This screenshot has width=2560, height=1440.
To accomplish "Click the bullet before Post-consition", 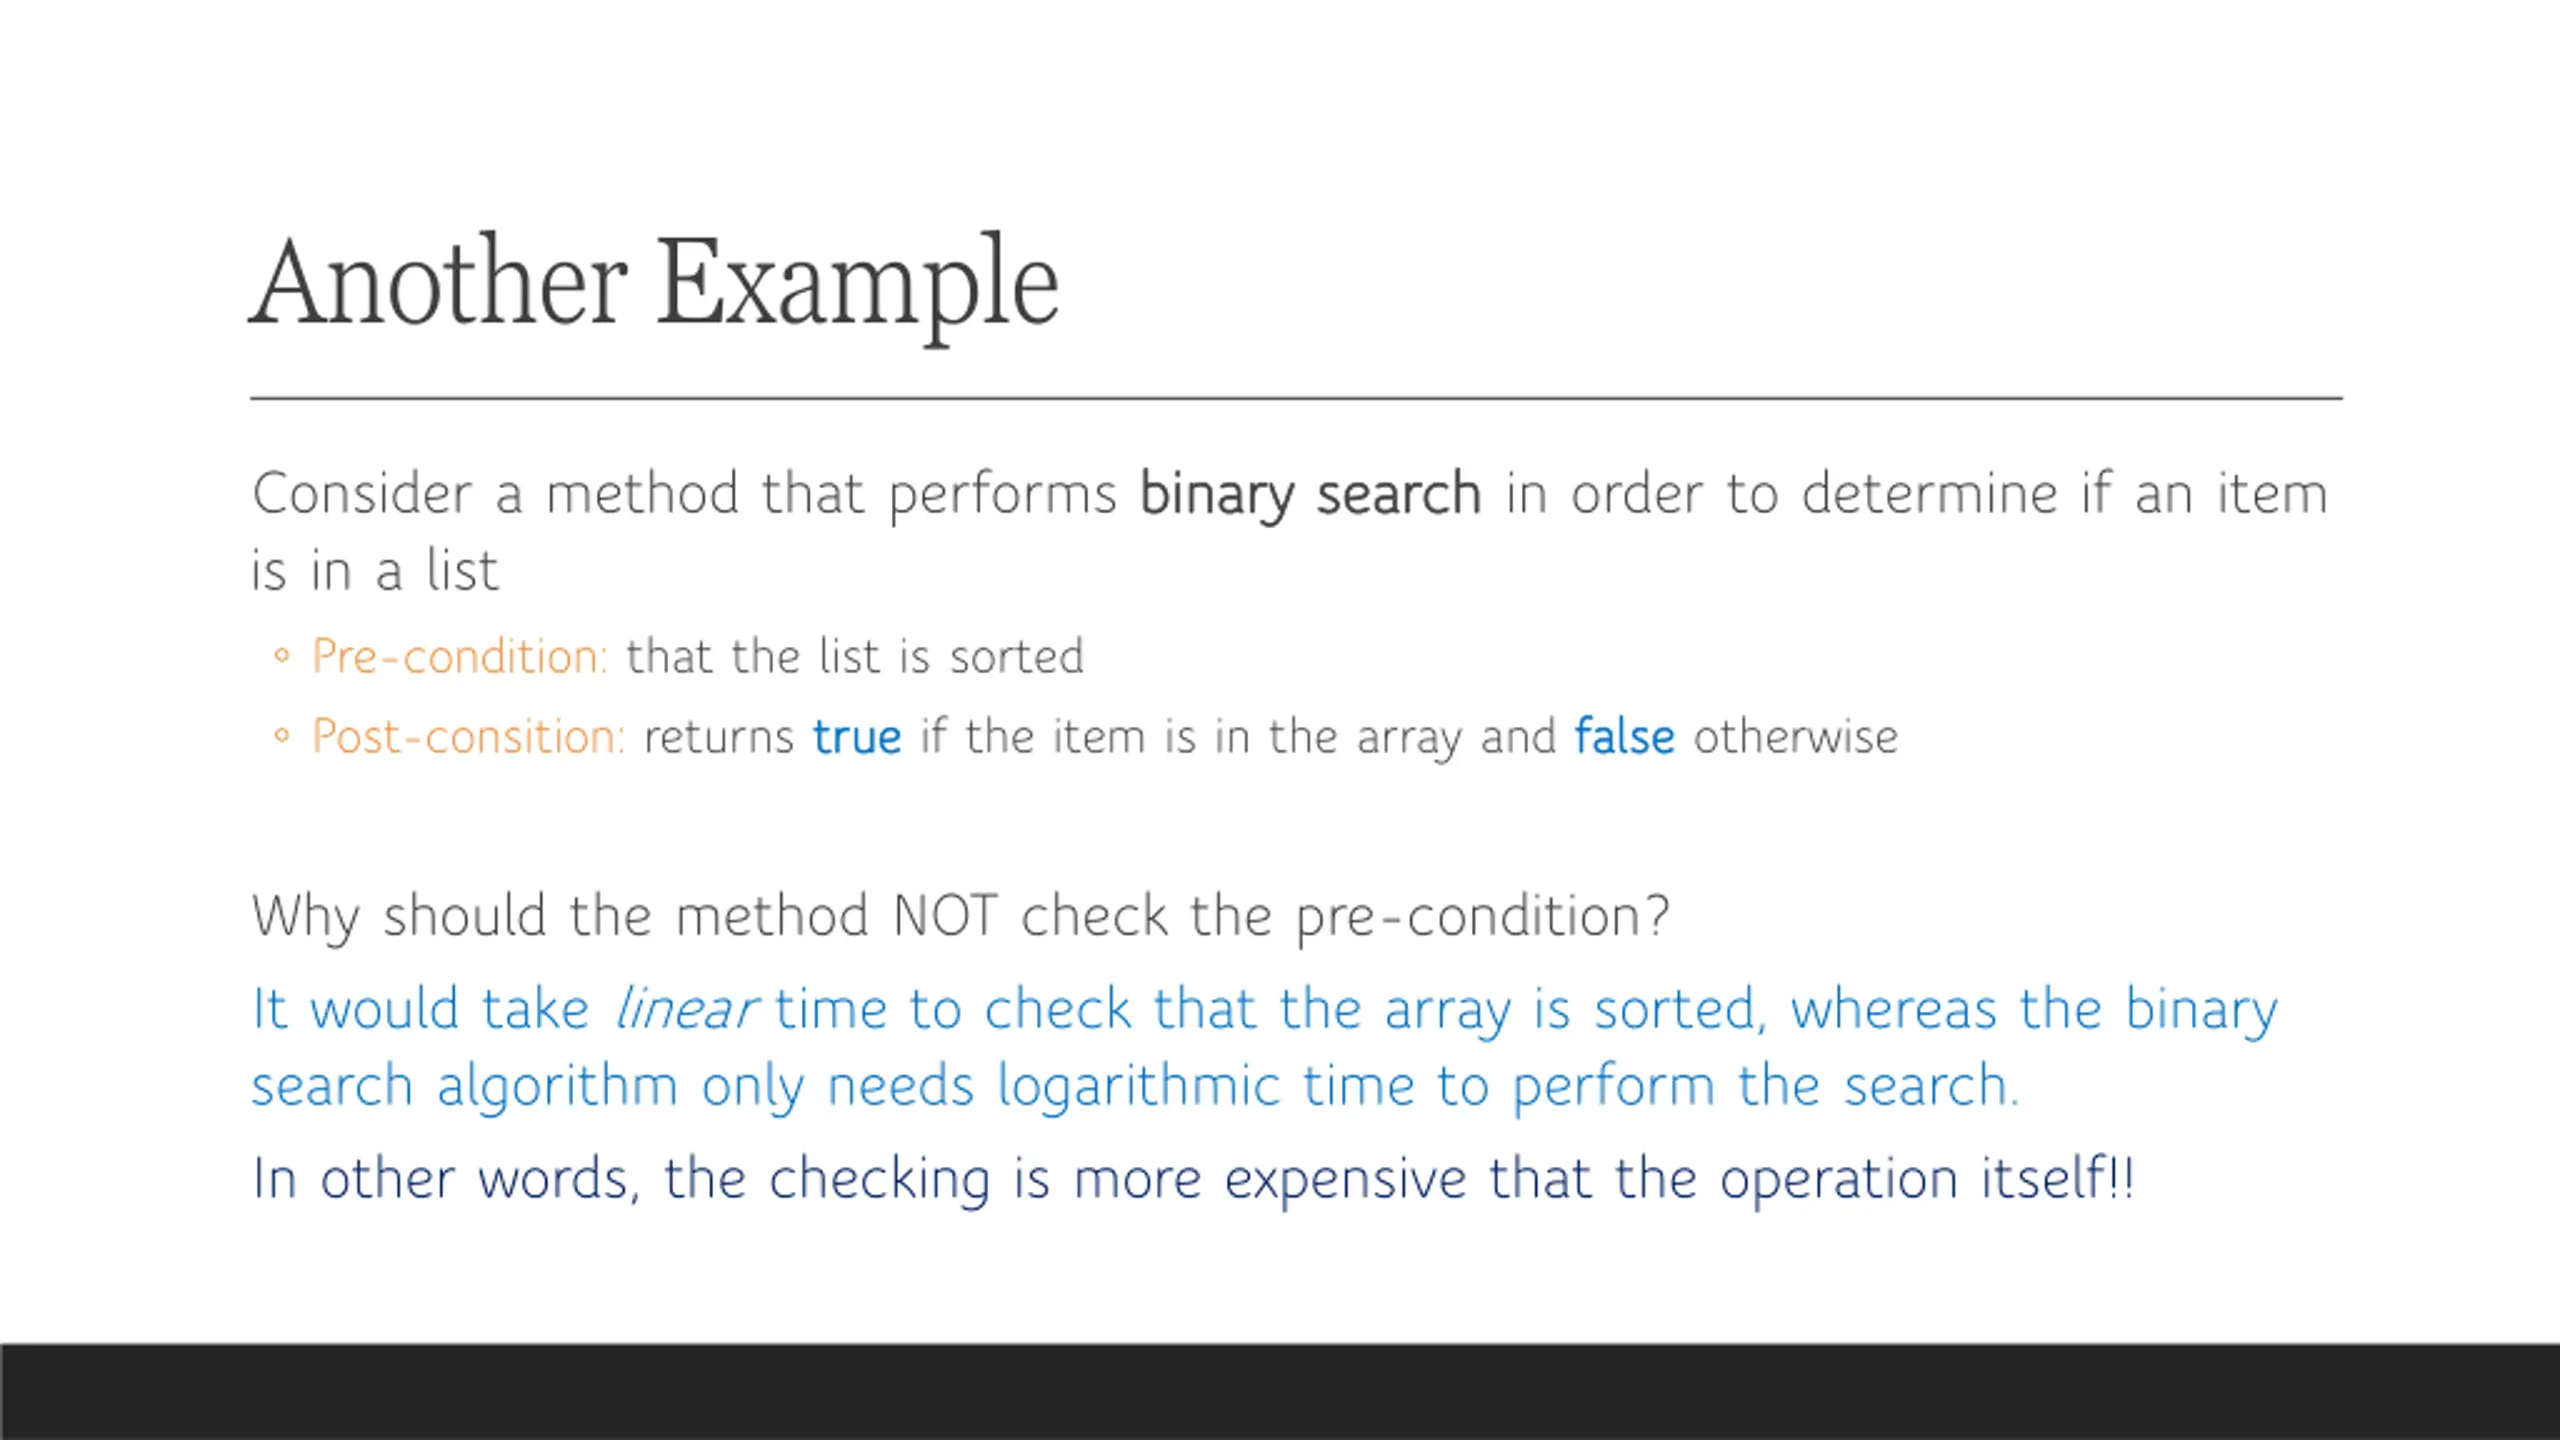I will [282, 737].
